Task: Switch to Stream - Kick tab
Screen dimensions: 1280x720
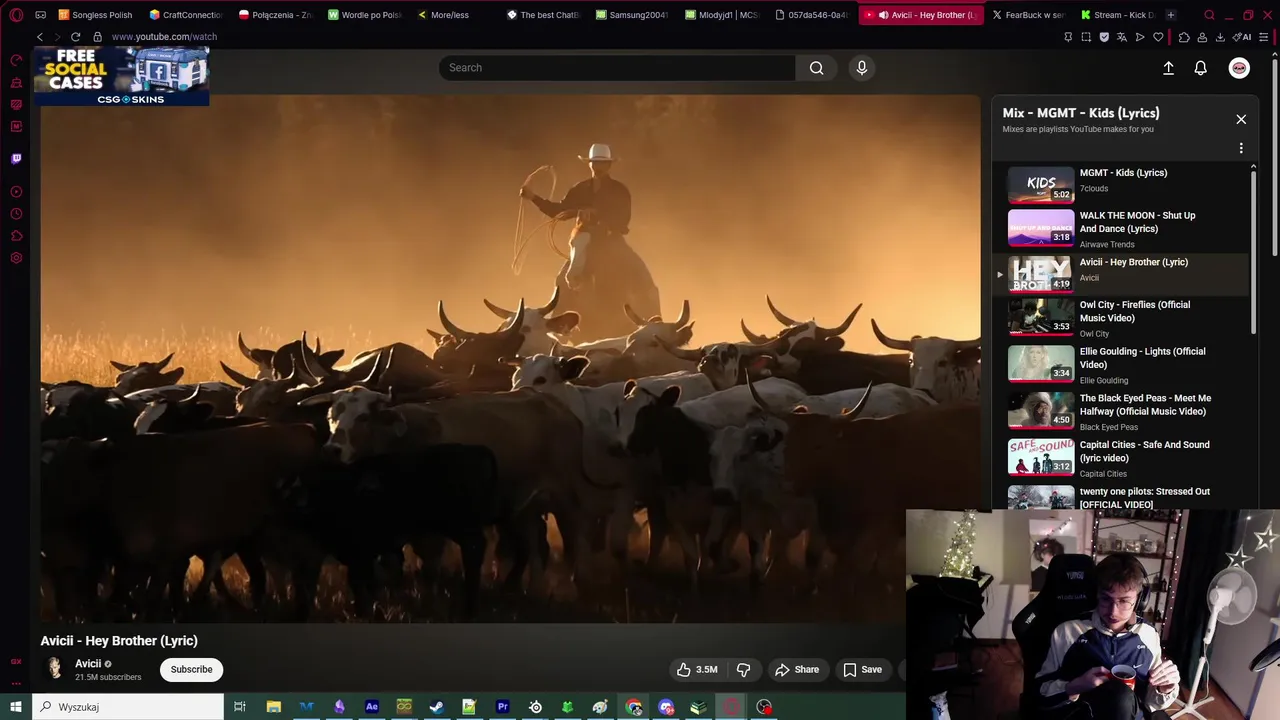Action: pos(1117,15)
